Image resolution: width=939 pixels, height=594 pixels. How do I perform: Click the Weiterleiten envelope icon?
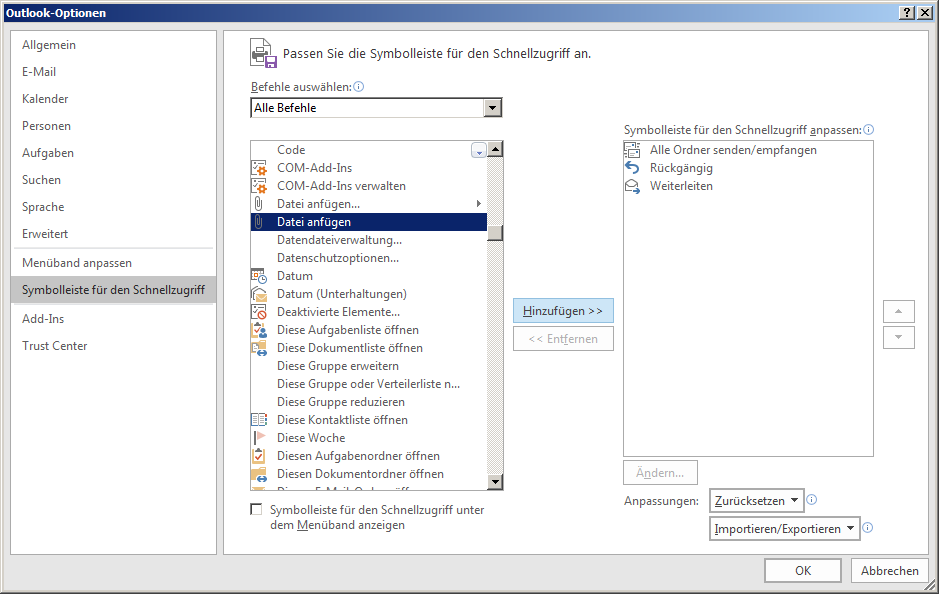[632, 186]
